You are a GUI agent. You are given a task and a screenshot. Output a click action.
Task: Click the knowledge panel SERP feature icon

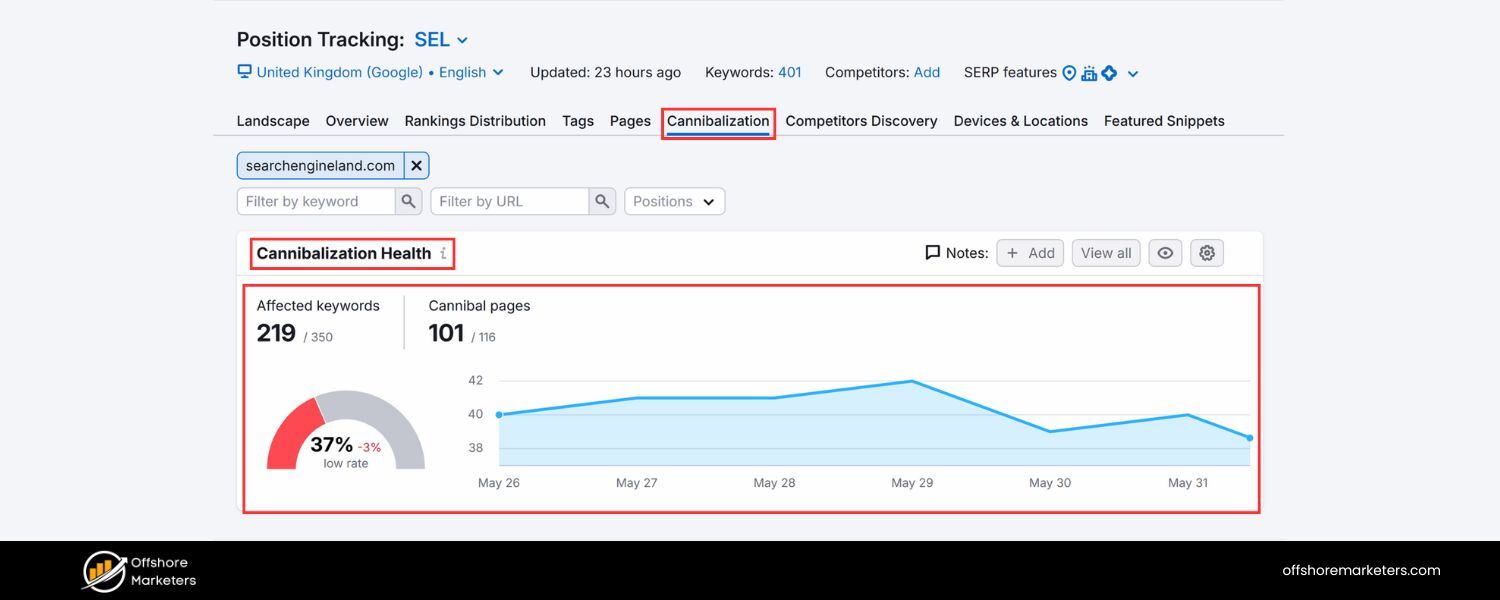(x=1089, y=72)
